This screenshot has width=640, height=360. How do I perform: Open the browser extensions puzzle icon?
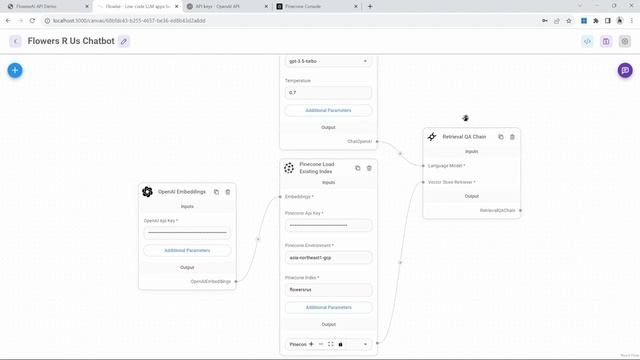pos(596,20)
